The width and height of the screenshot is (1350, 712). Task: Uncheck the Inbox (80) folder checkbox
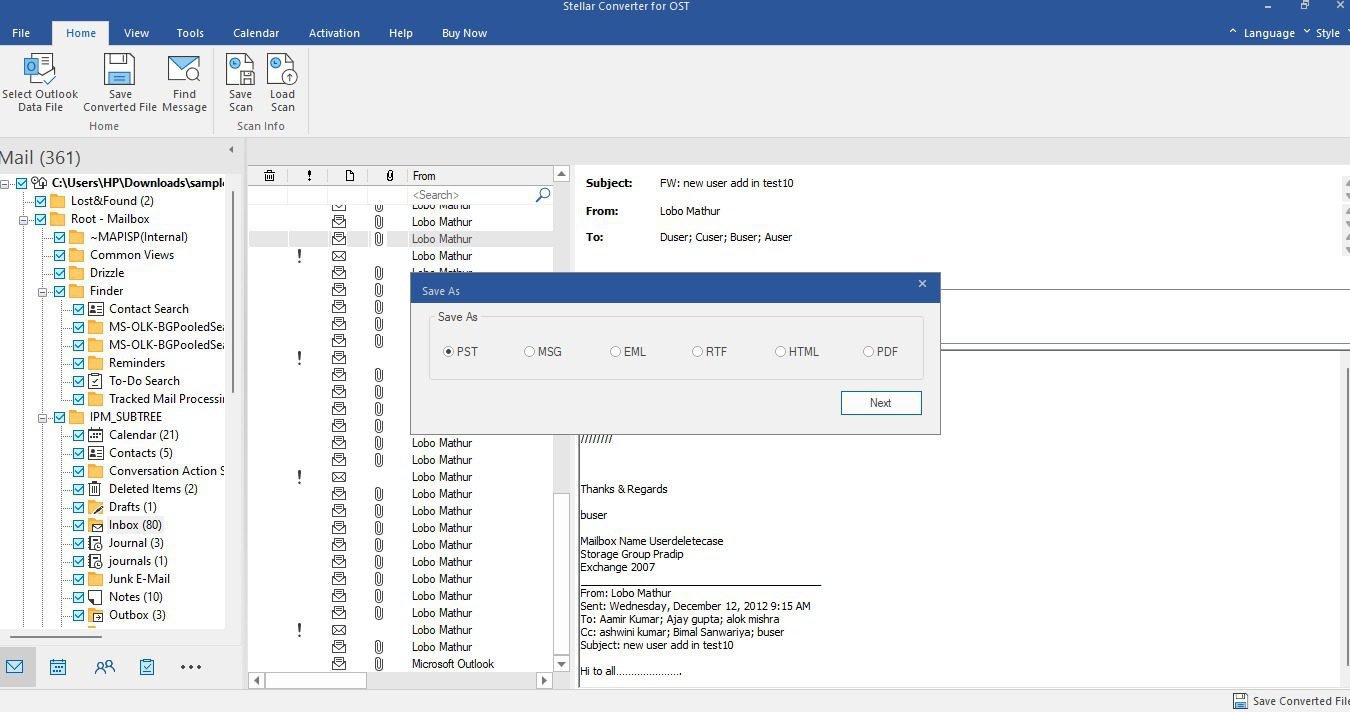coord(78,525)
